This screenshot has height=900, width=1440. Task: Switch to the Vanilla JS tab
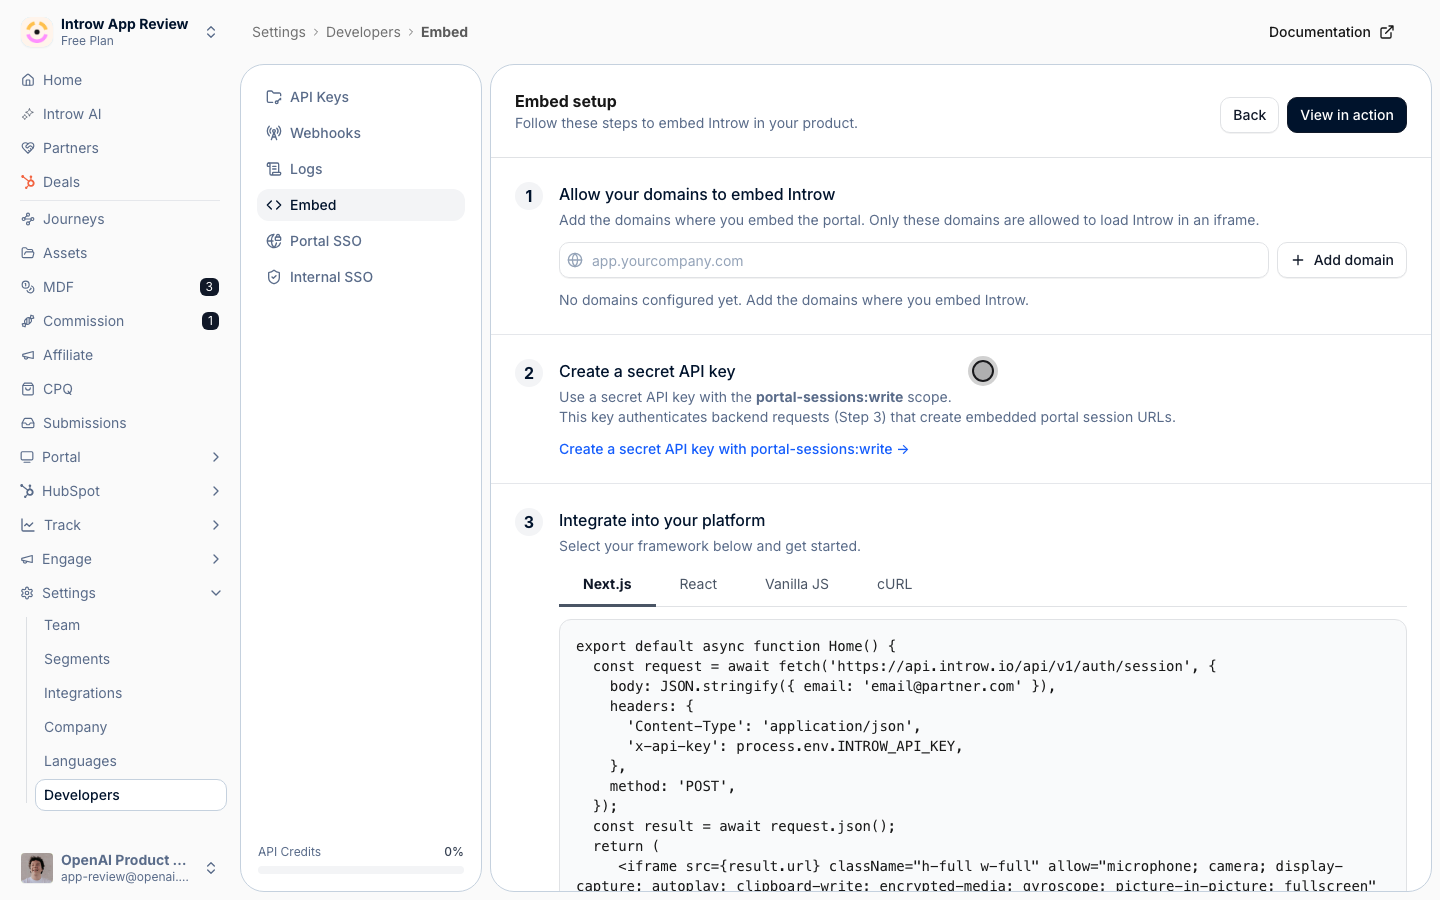coord(797,584)
